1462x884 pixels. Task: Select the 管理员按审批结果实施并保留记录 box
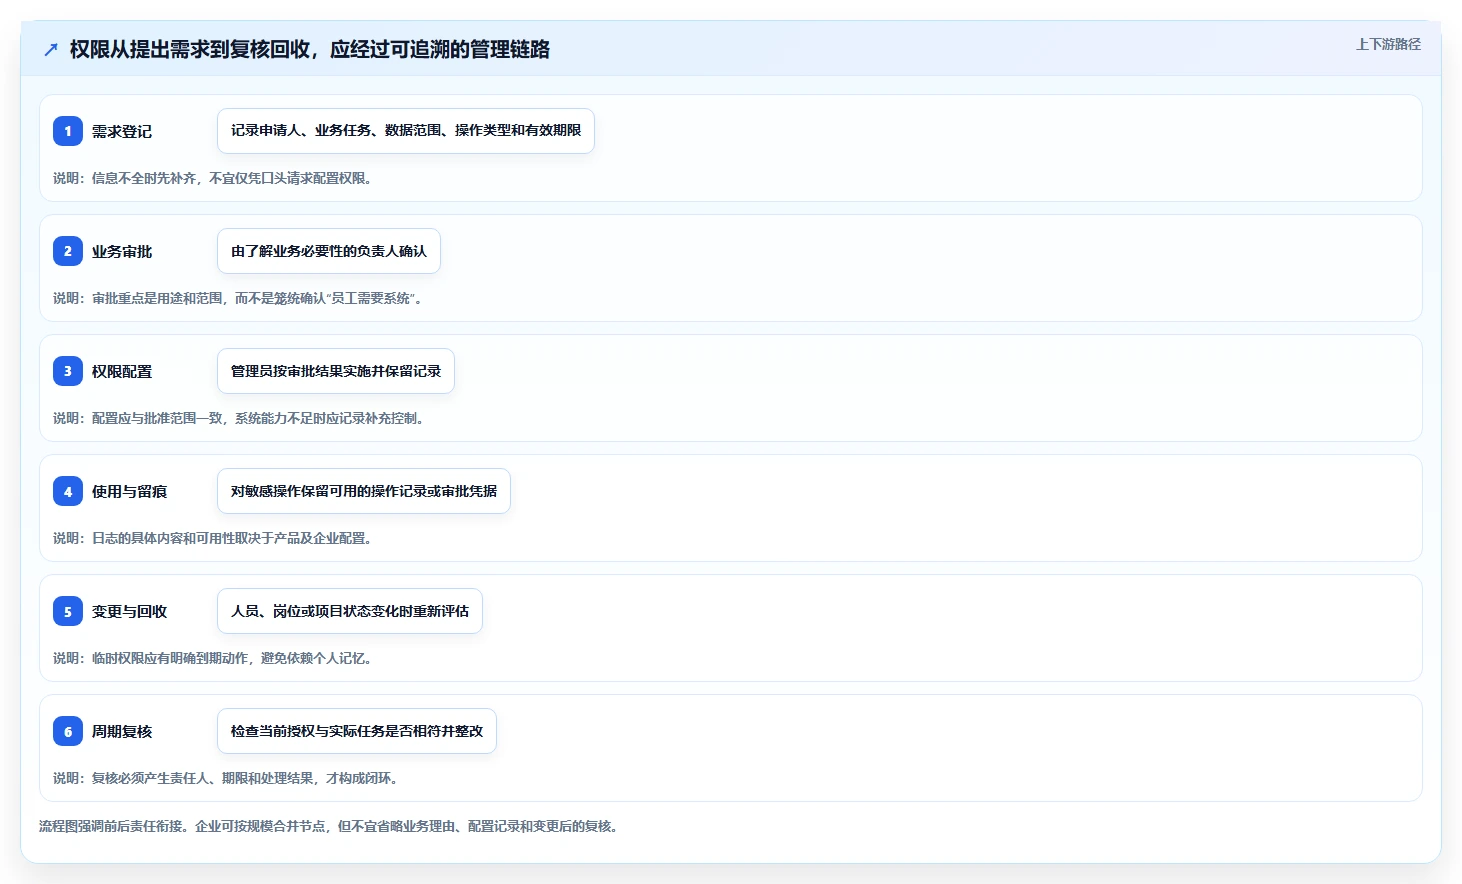[x=336, y=371]
